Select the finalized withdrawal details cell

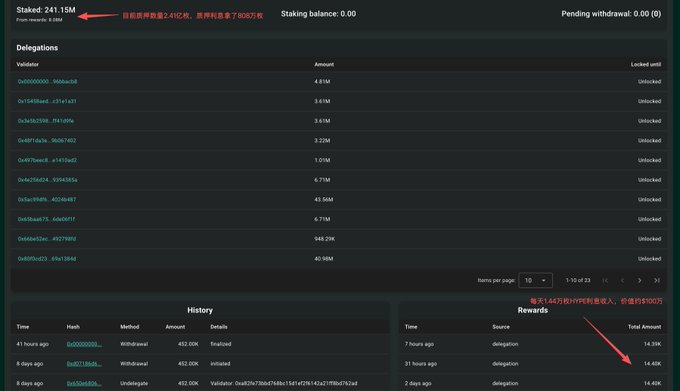click(x=221, y=344)
